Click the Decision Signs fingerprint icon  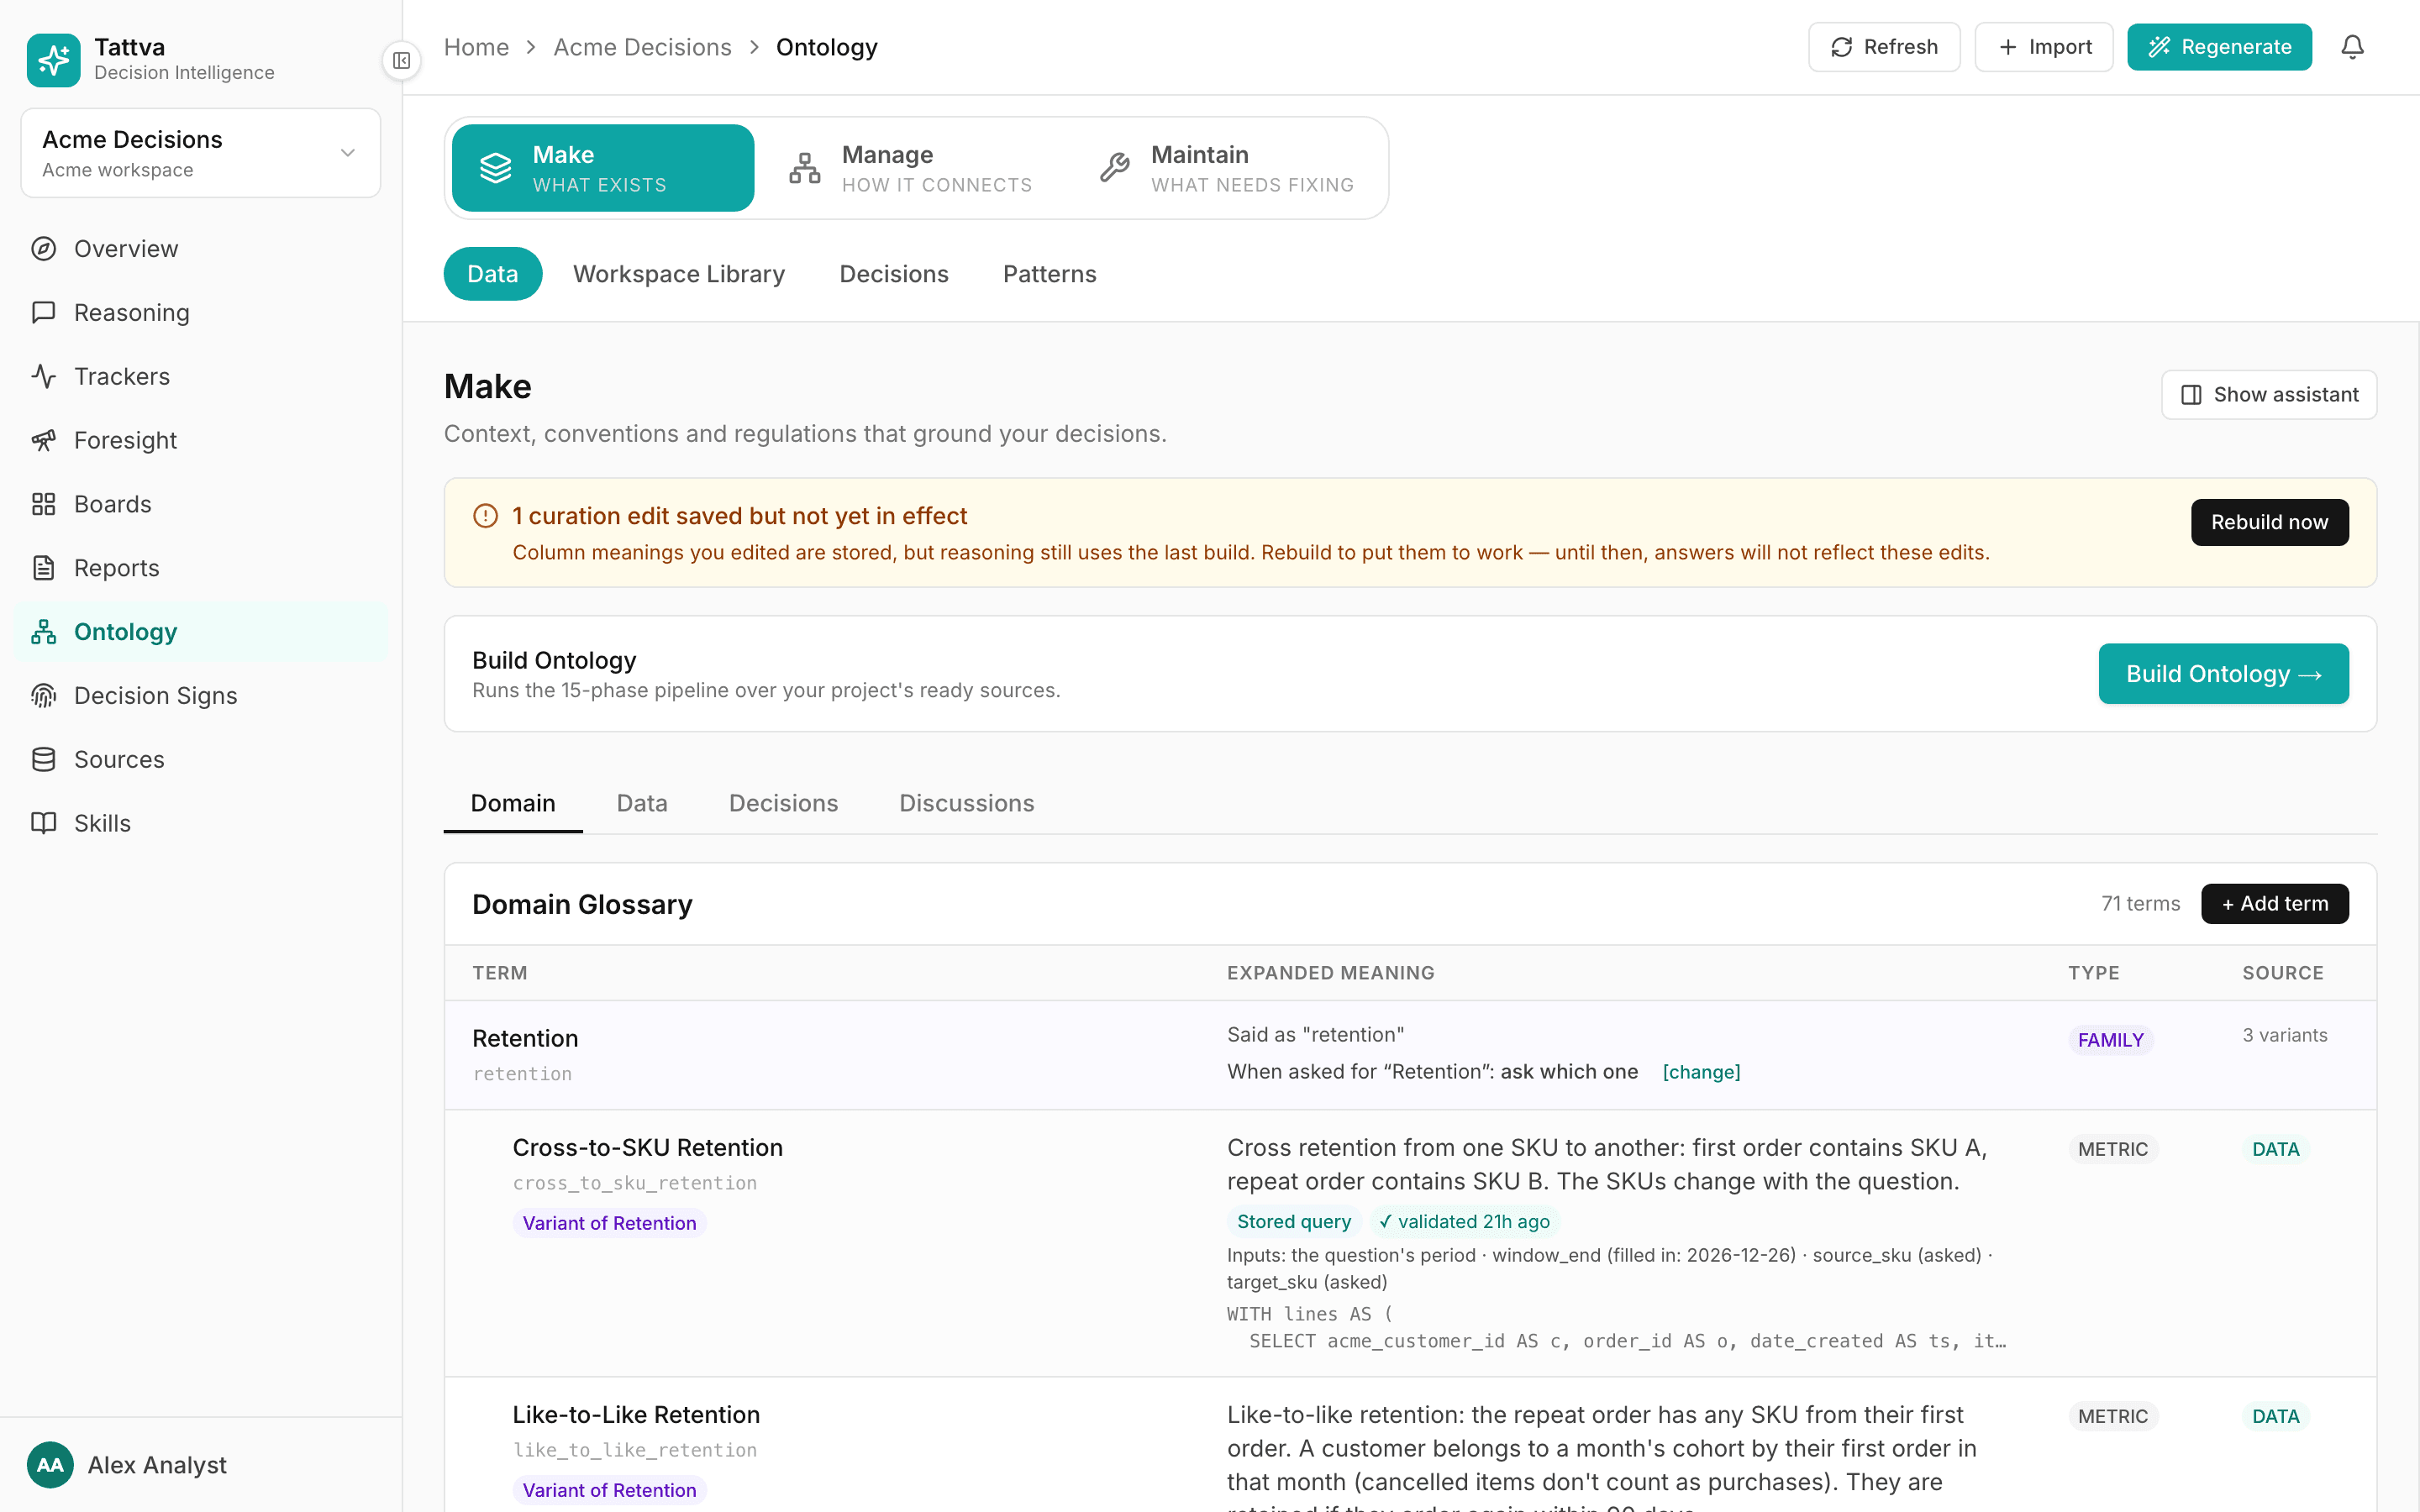43,696
